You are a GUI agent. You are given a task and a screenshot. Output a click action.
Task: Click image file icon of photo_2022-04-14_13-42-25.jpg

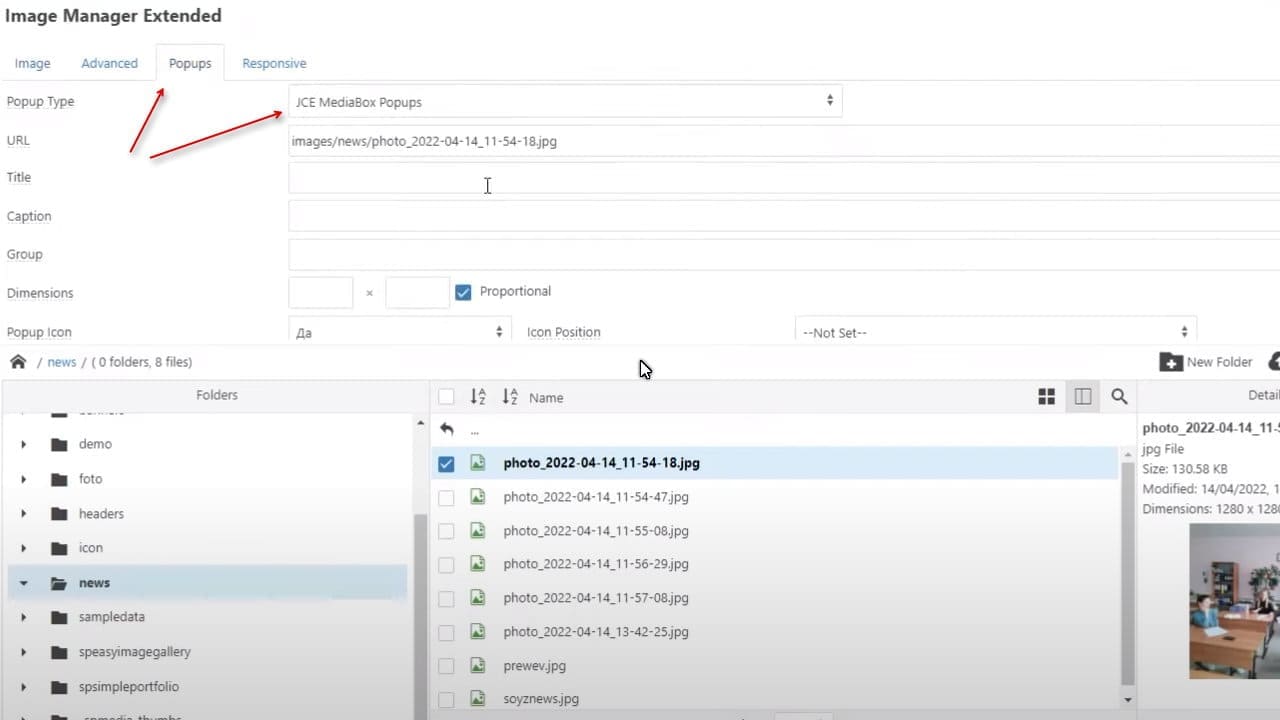click(478, 632)
